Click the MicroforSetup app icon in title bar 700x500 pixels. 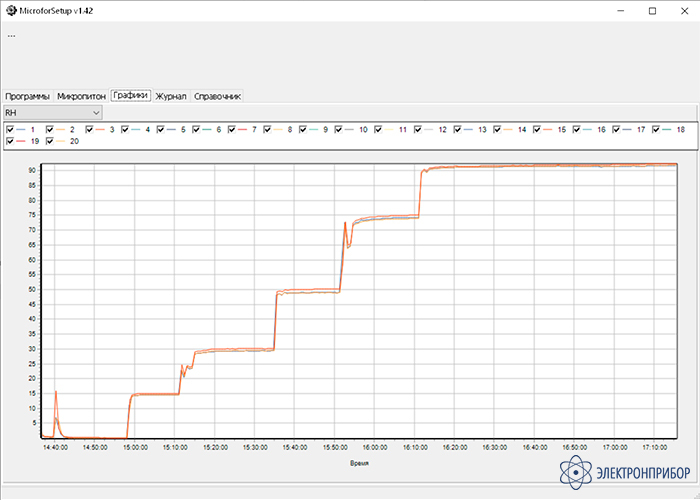[x=10, y=10]
